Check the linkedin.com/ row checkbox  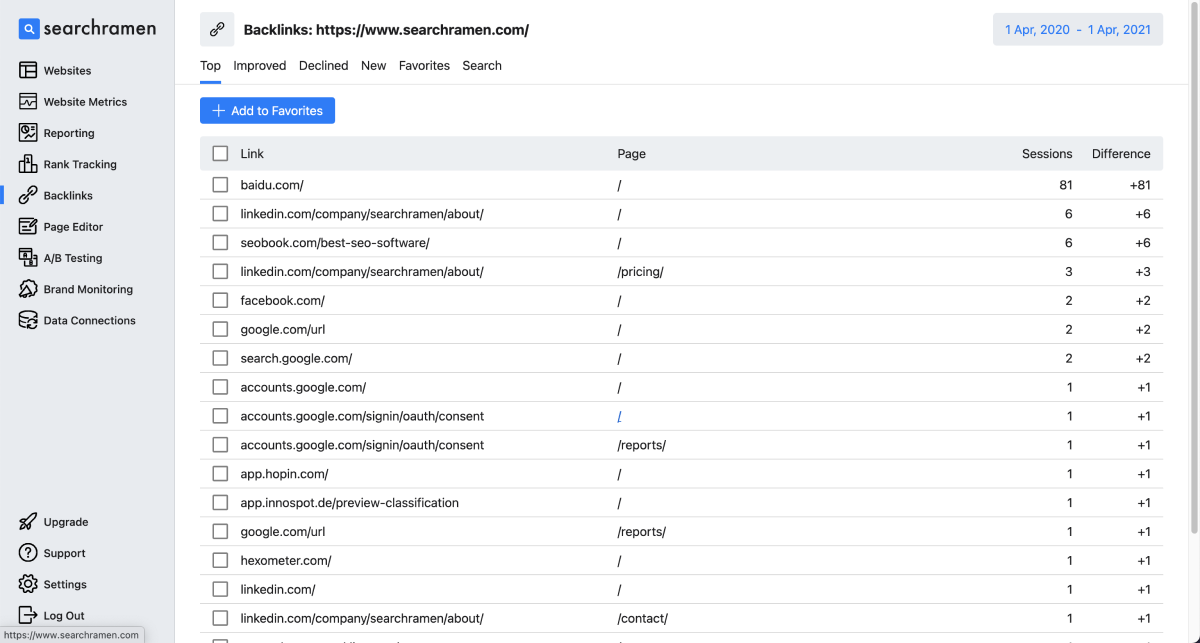coord(220,590)
